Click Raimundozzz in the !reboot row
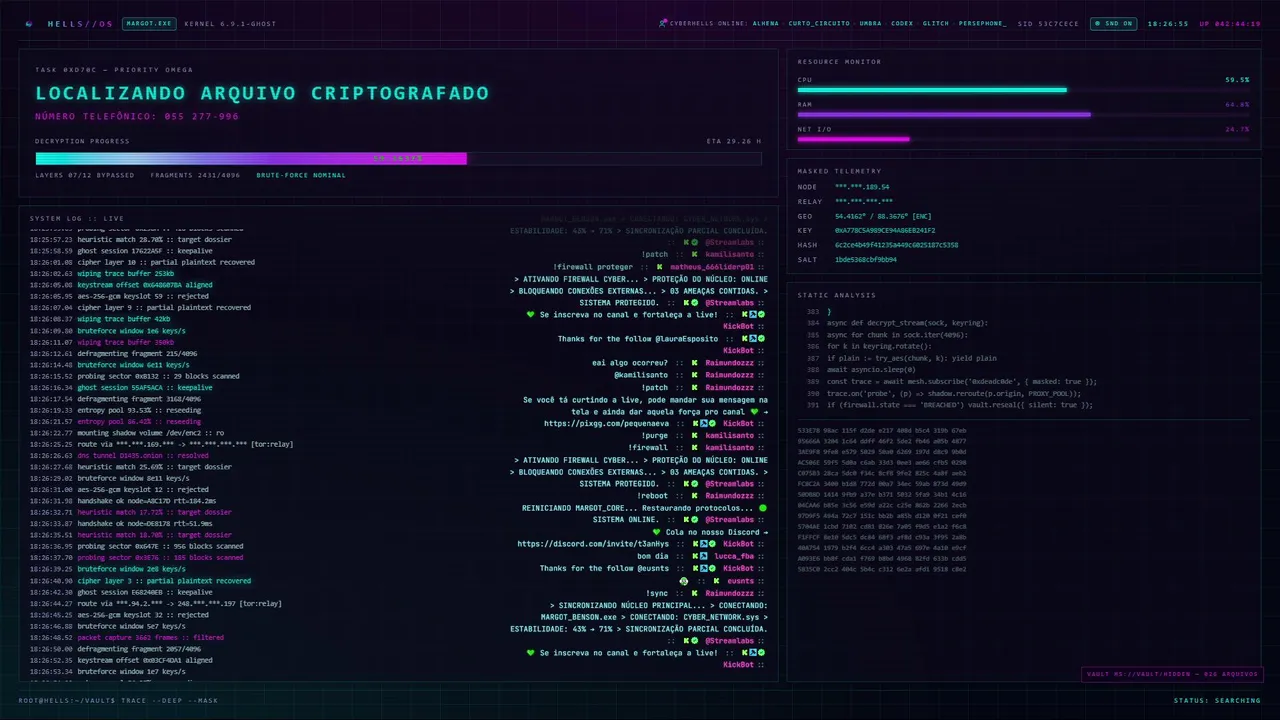The height and width of the screenshot is (720, 1280). (x=729, y=496)
